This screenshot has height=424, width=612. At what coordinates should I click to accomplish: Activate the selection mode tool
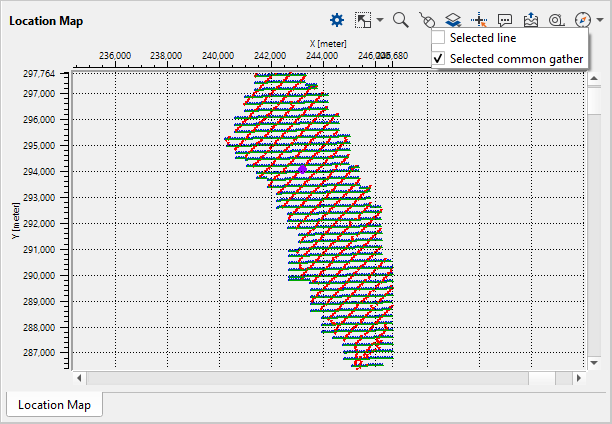click(x=362, y=19)
